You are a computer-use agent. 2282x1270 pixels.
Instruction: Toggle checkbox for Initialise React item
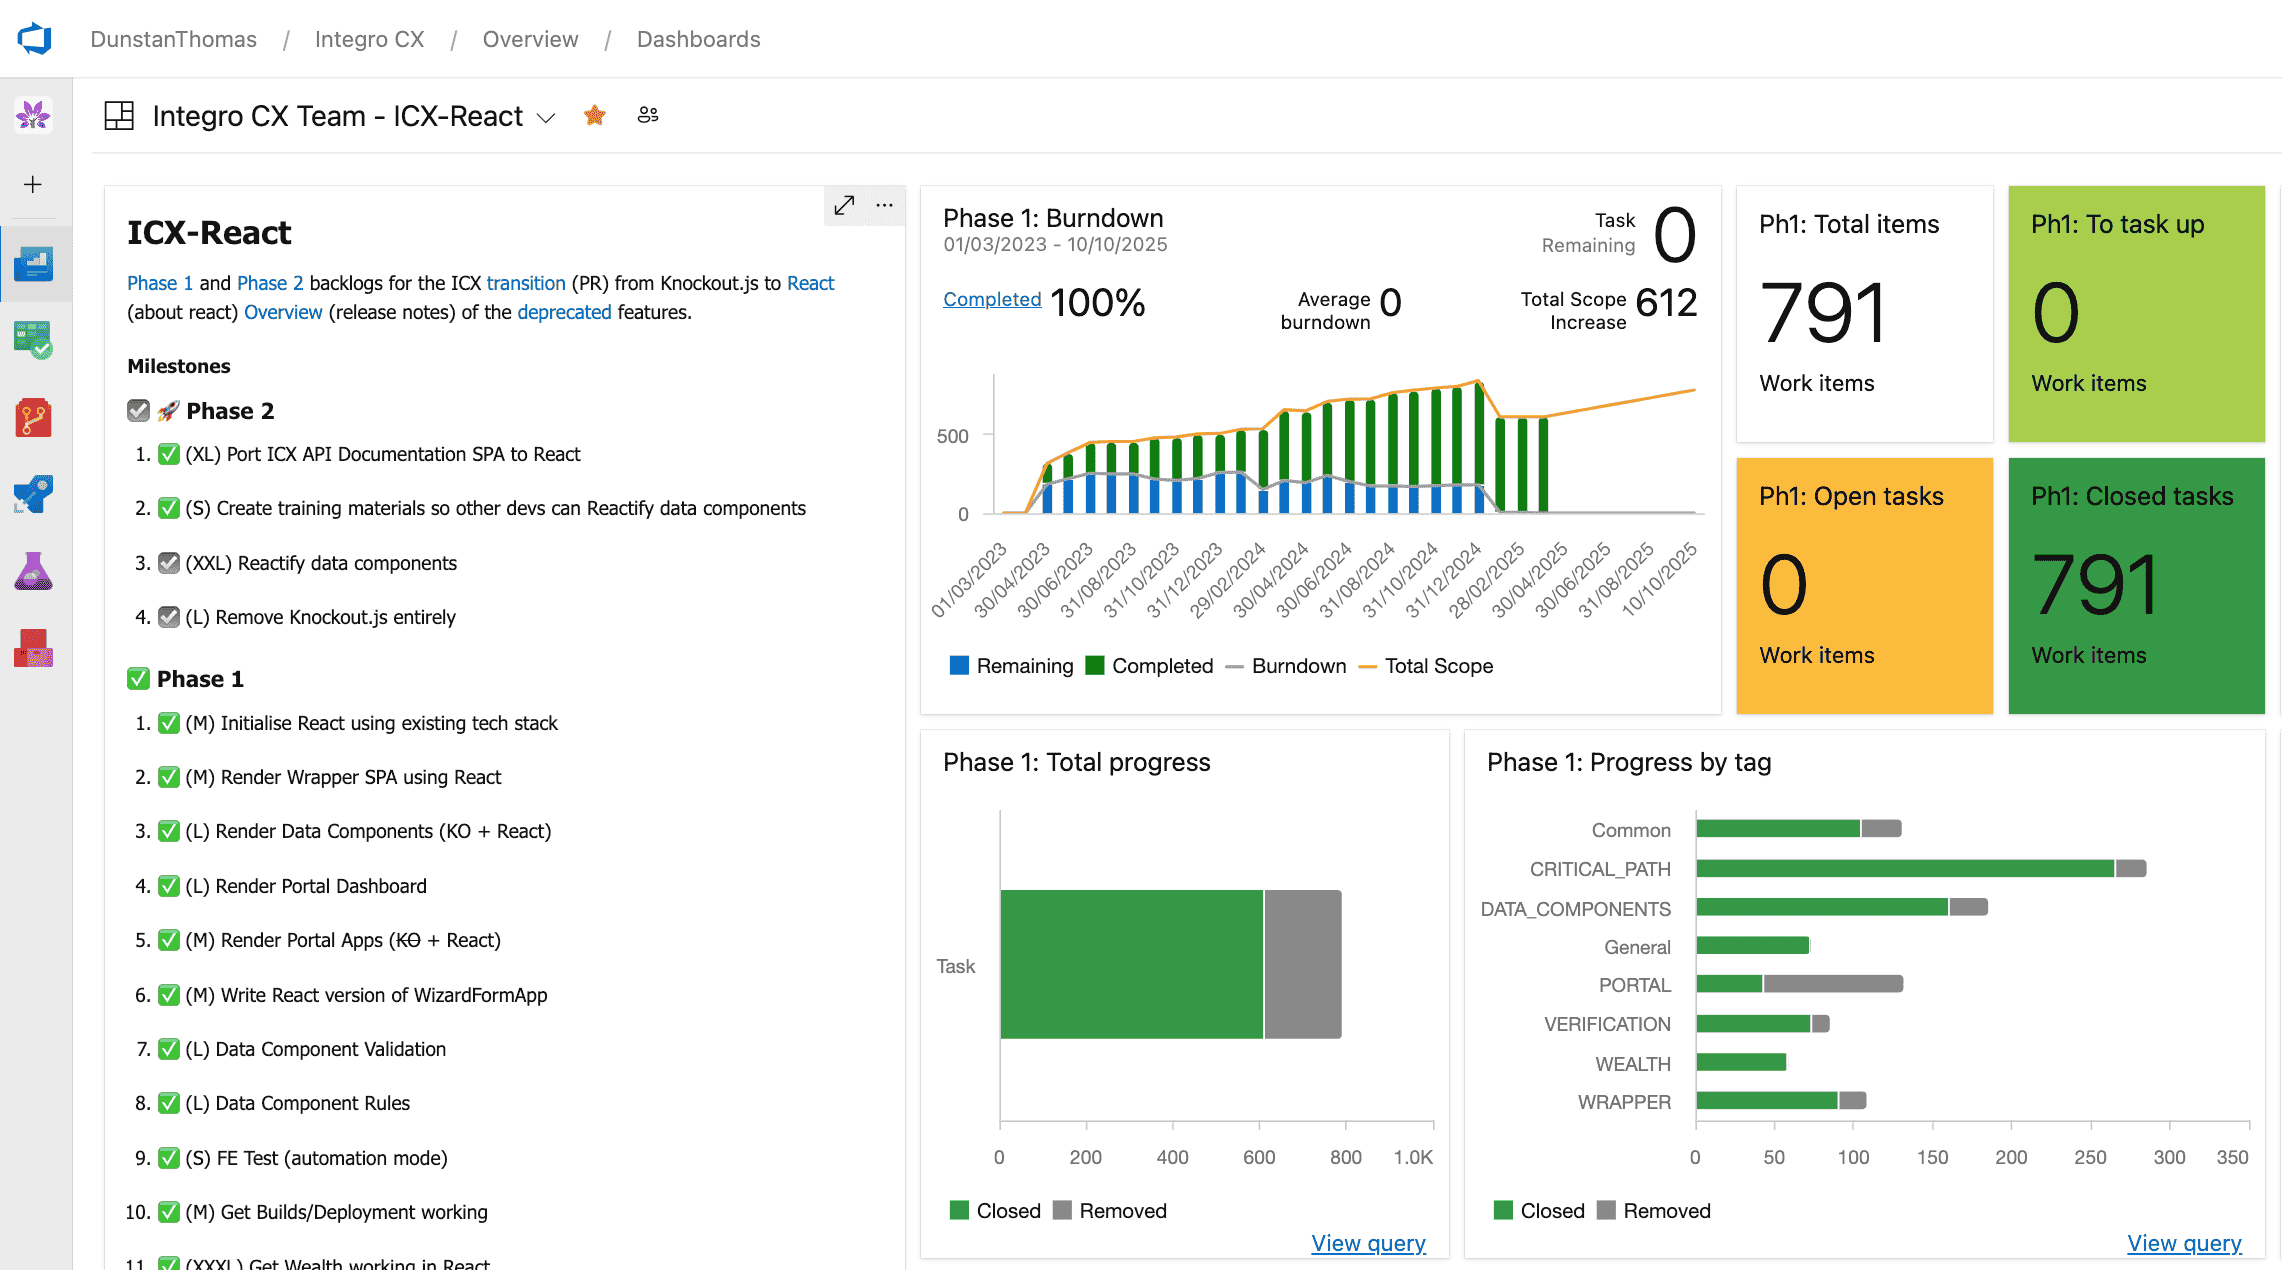(x=169, y=723)
